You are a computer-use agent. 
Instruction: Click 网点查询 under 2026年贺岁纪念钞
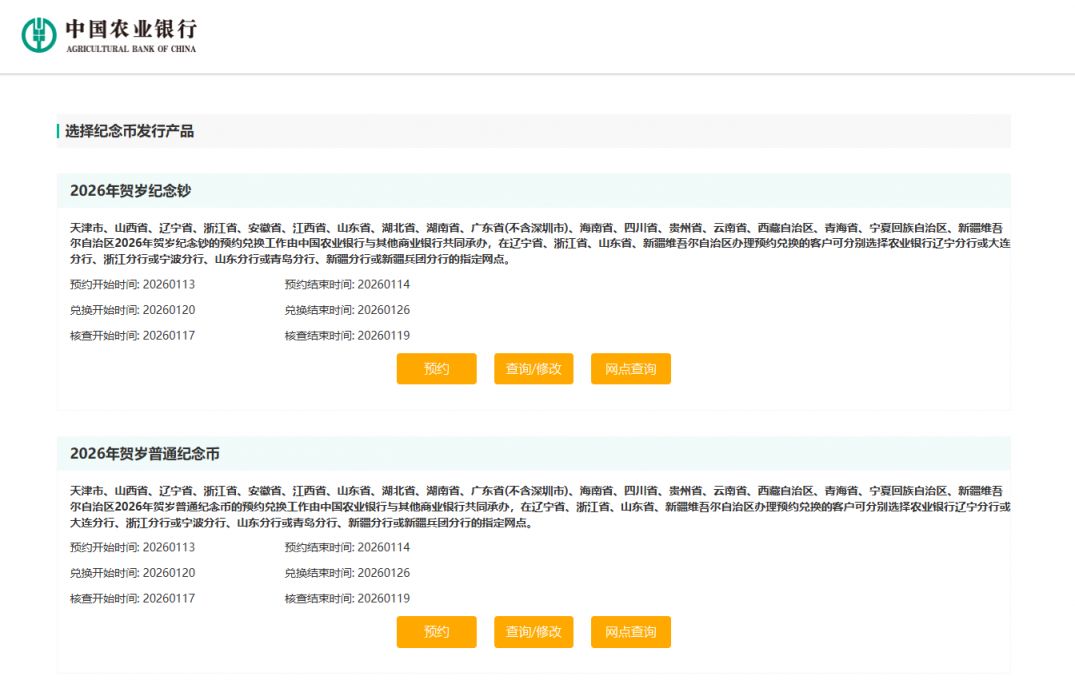631,369
